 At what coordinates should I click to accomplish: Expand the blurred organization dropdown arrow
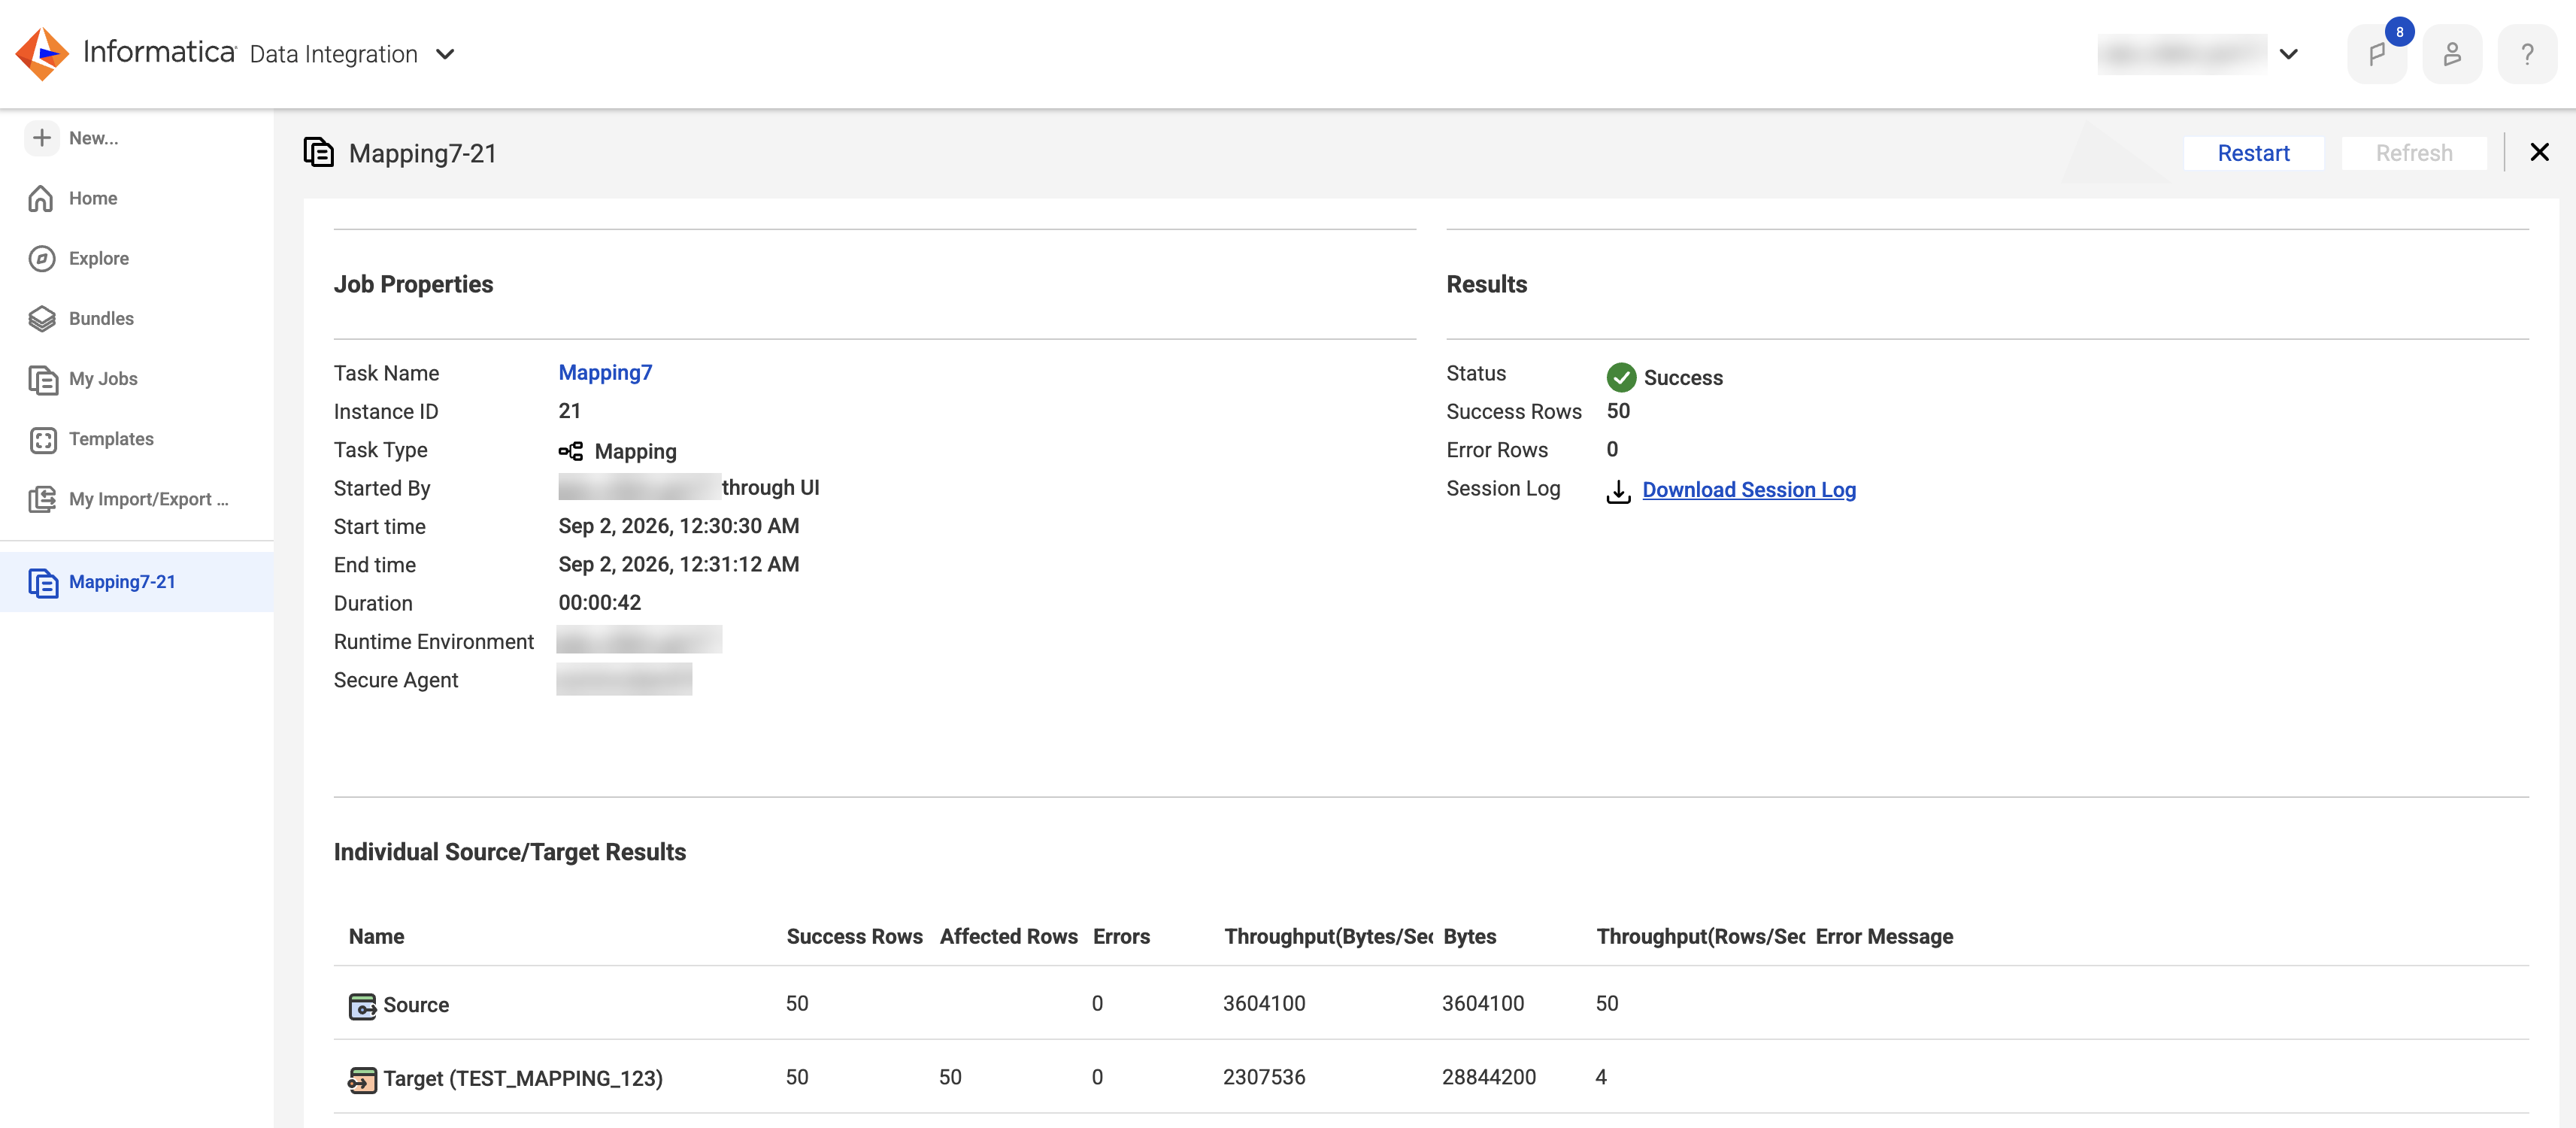click(2289, 54)
